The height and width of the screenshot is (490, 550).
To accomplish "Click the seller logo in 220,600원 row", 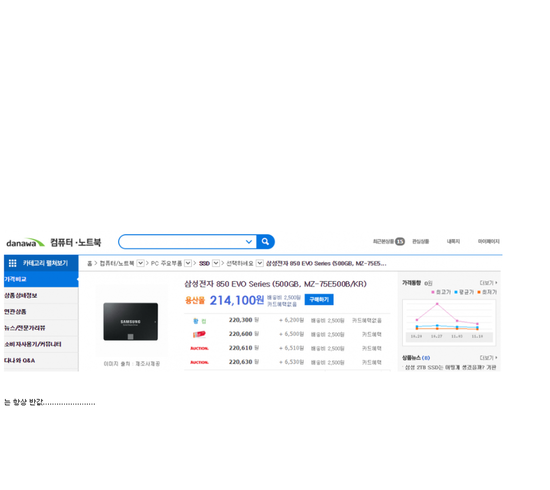I will [x=199, y=334].
